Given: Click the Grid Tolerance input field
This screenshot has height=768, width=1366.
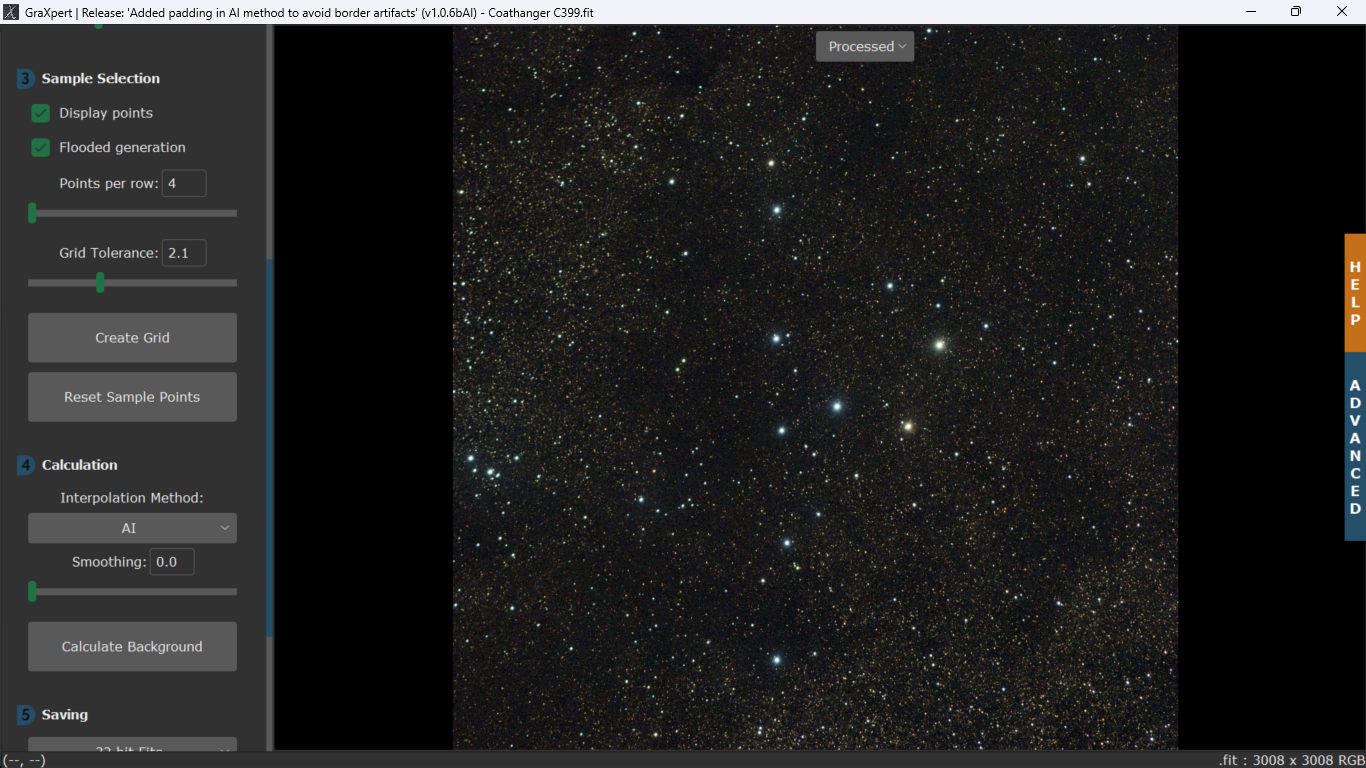Looking at the screenshot, I should (184, 253).
